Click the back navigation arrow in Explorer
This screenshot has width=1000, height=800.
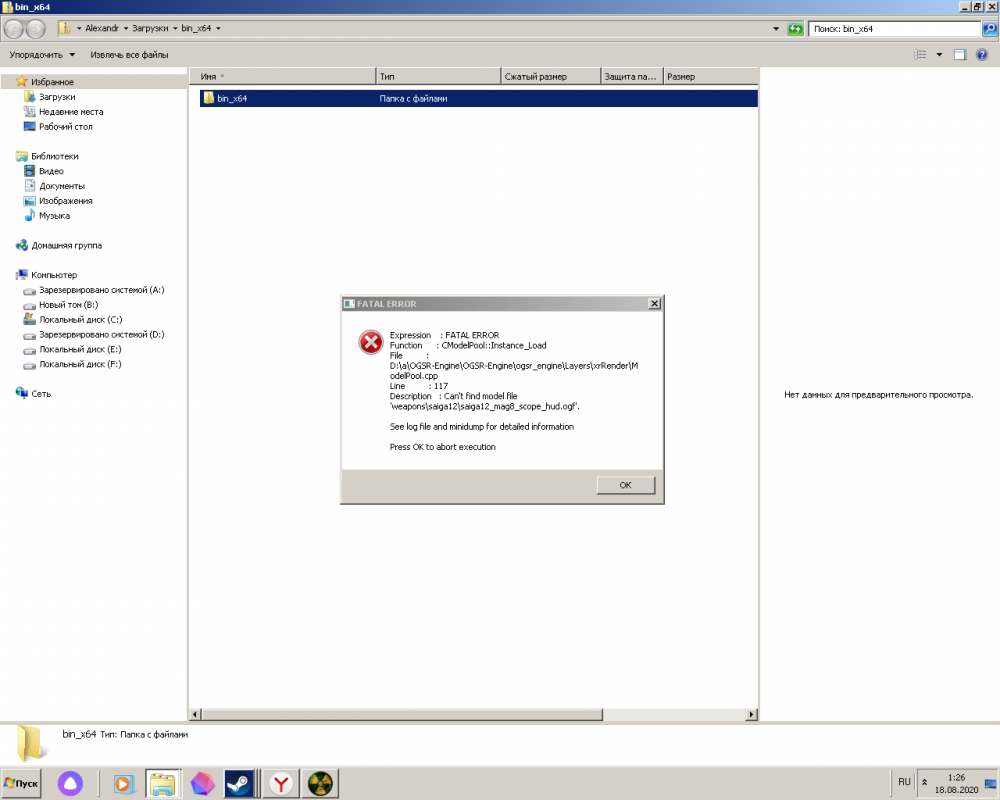(15, 29)
